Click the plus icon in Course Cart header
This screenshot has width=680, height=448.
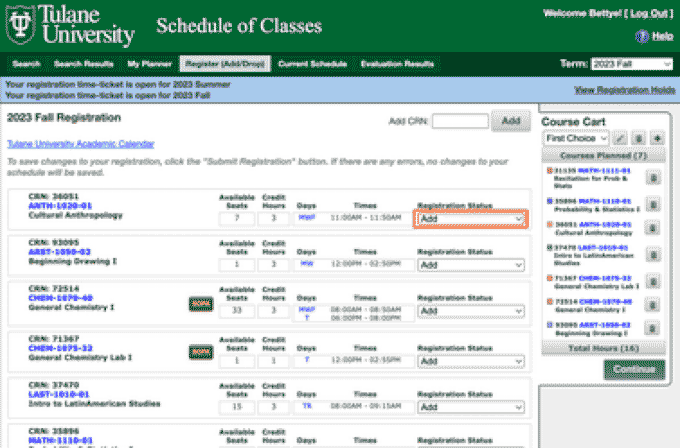[x=657, y=138]
